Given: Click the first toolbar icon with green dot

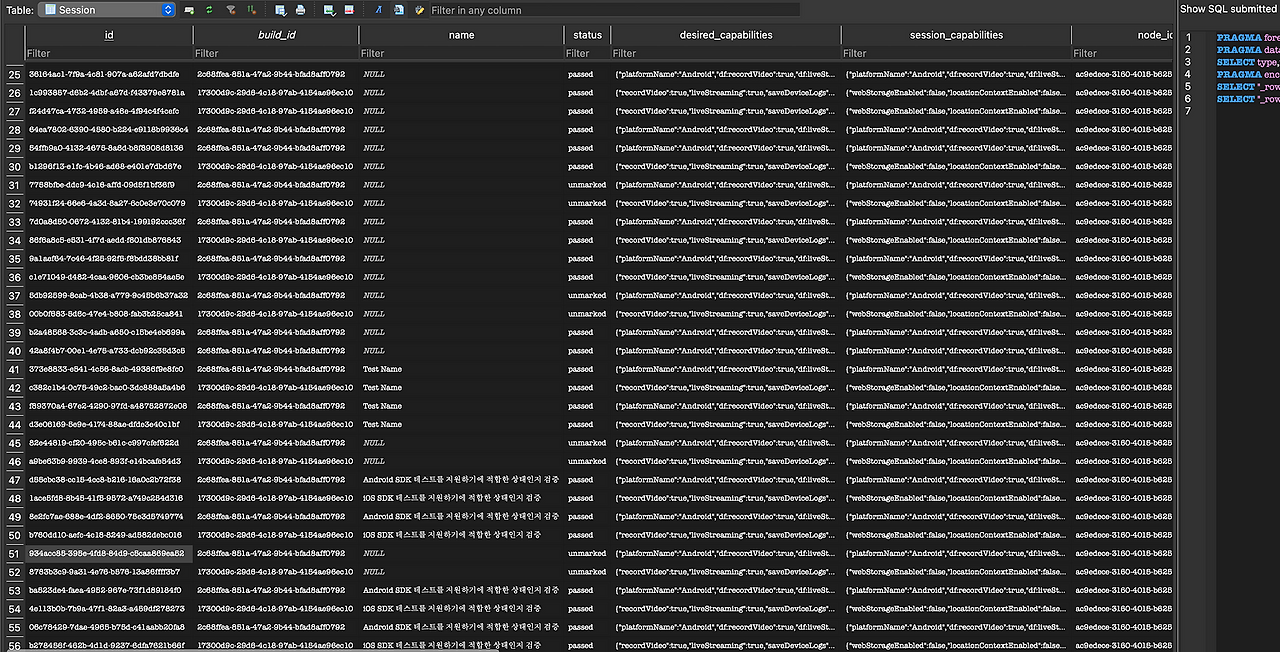Looking at the screenshot, I should (189, 10).
